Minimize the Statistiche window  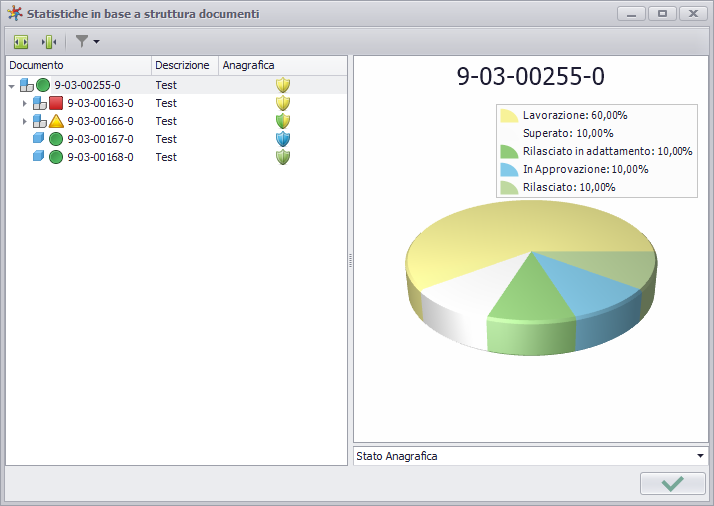point(631,14)
